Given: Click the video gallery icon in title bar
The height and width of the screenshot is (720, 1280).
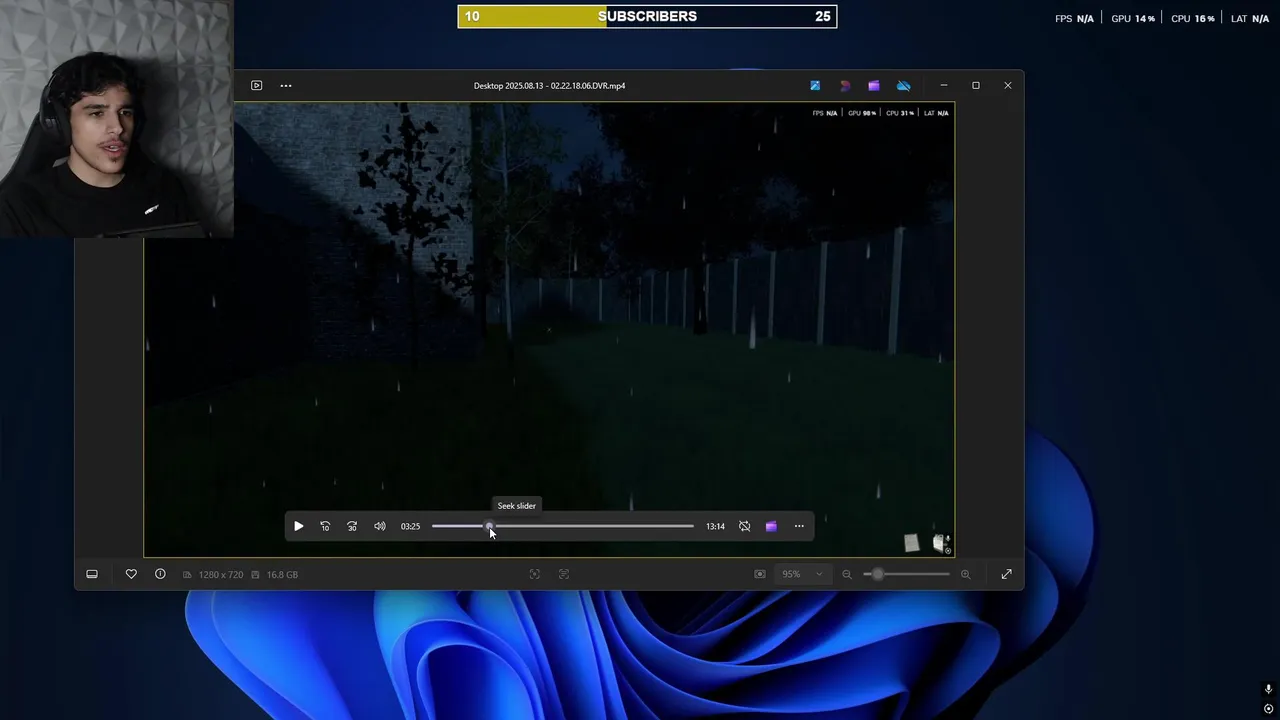Looking at the screenshot, I should click(x=256, y=86).
